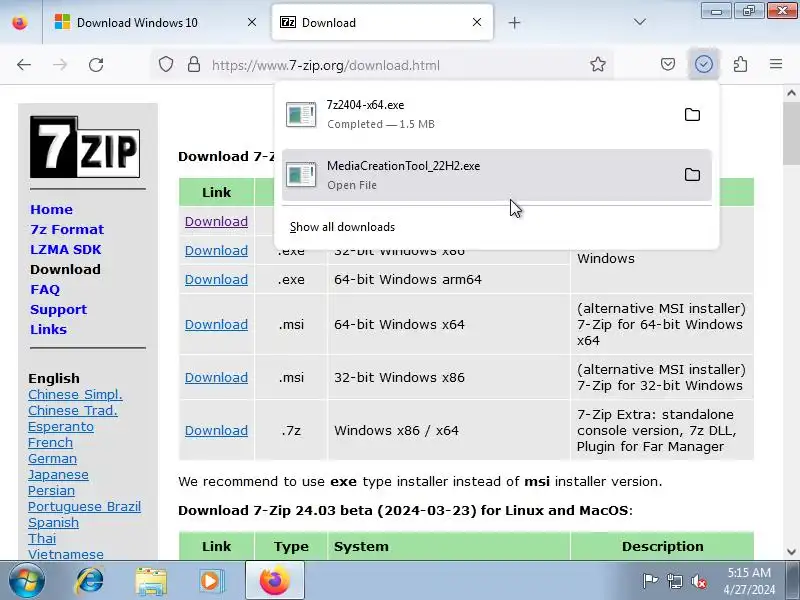Close the 7-Zip Download tab
Screen dimensions: 800x600
pos(477,22)
